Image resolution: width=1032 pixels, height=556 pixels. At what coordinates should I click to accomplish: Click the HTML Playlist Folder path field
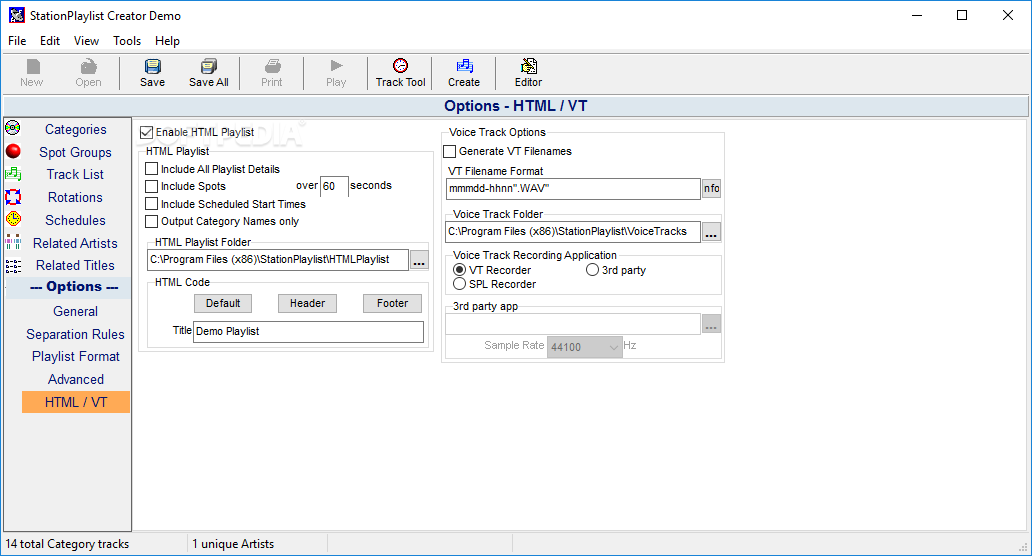pyautogui.click(x=278, y=260)
